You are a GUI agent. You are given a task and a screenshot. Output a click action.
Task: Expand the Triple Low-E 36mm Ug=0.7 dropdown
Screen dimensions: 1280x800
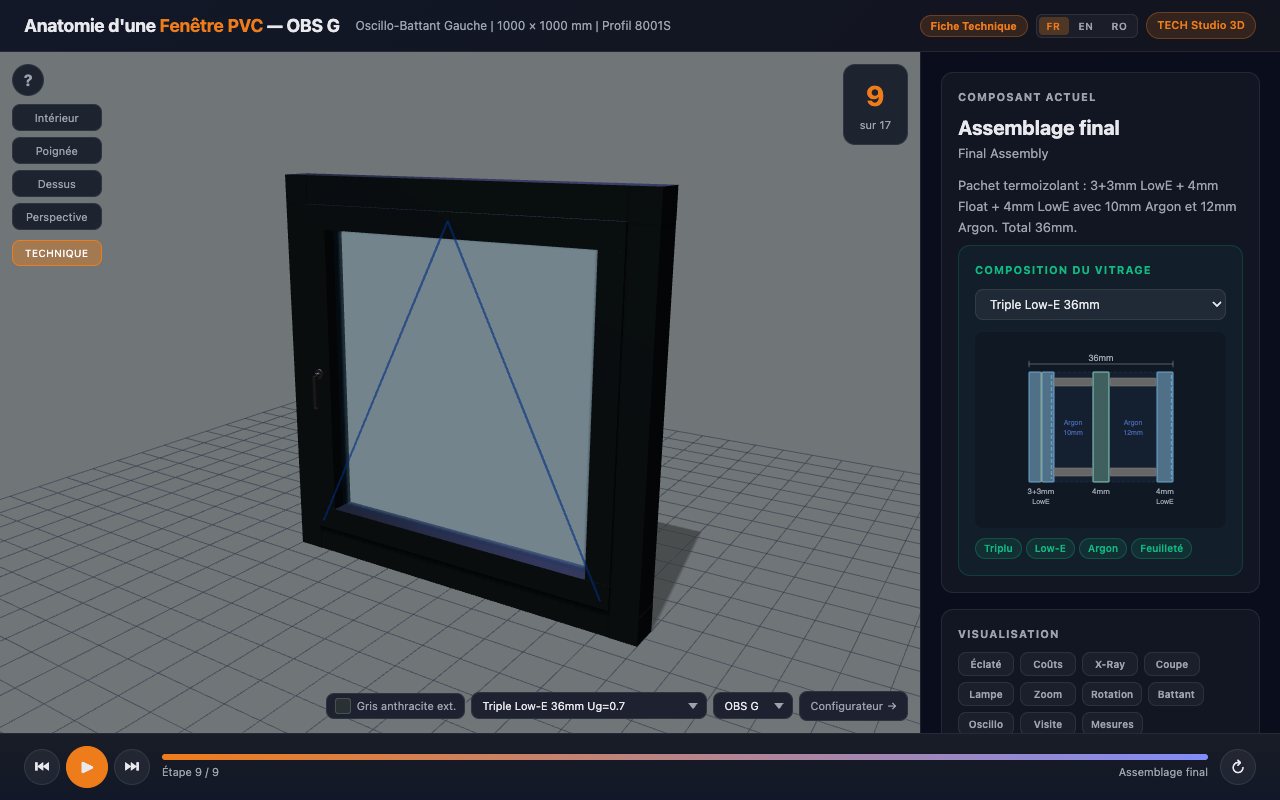click(x=589, y=706)
